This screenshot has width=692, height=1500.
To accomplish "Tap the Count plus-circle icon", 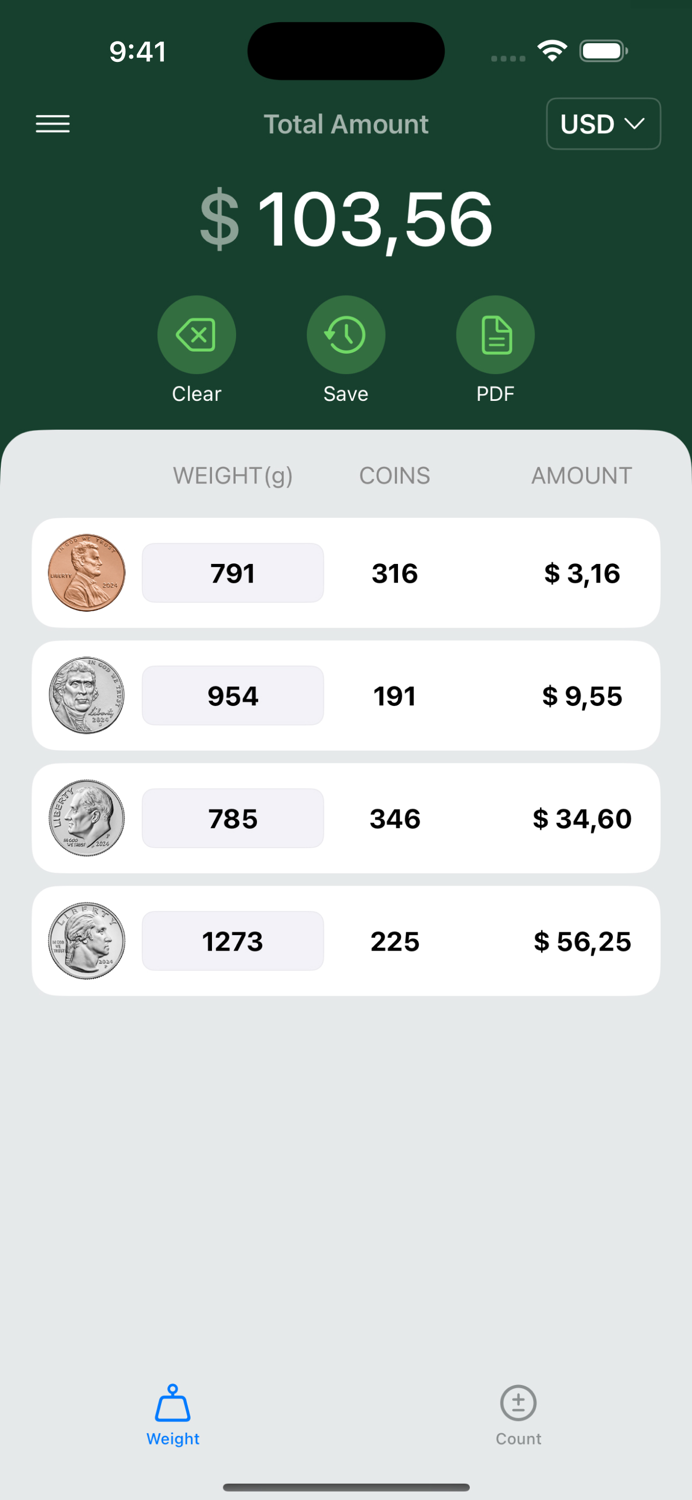I will tap(518, 1404).
